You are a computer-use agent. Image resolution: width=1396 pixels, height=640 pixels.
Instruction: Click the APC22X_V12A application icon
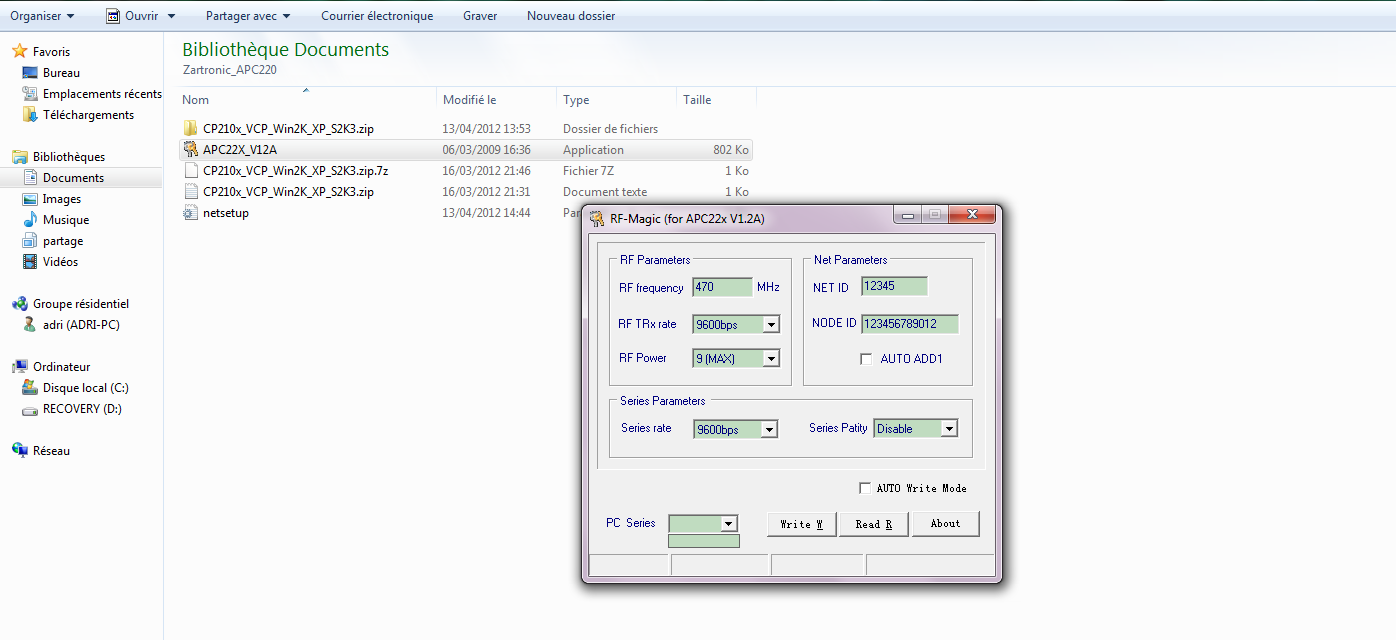[x=191, y=149]
